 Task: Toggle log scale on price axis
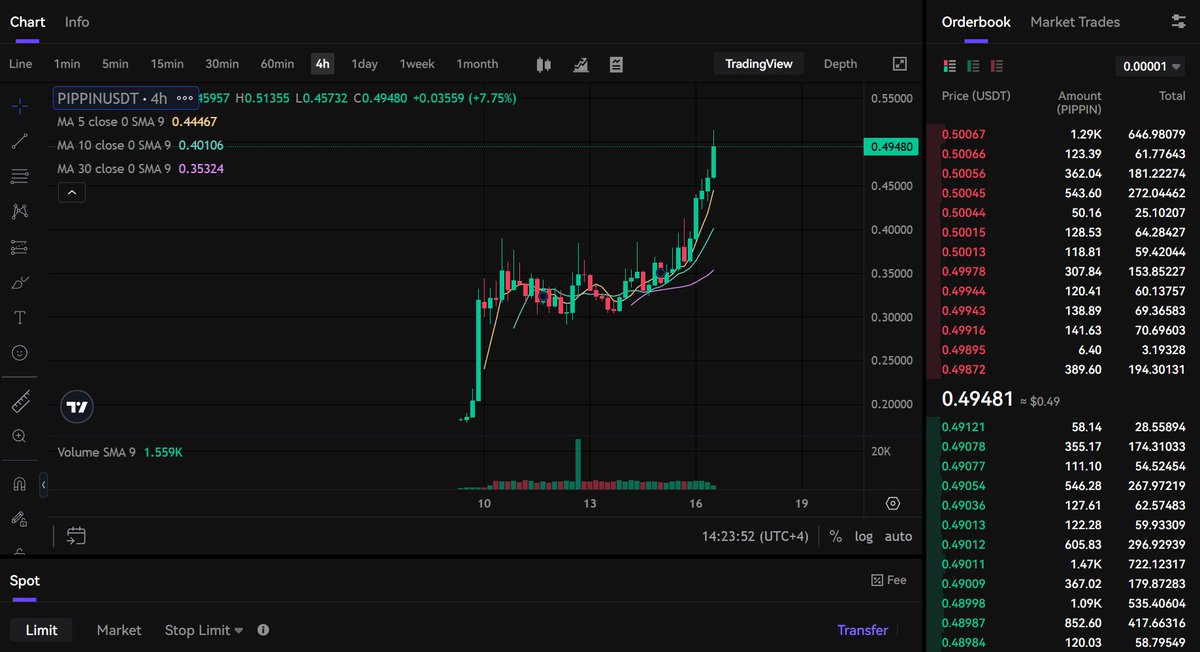(x=863, y=536)
